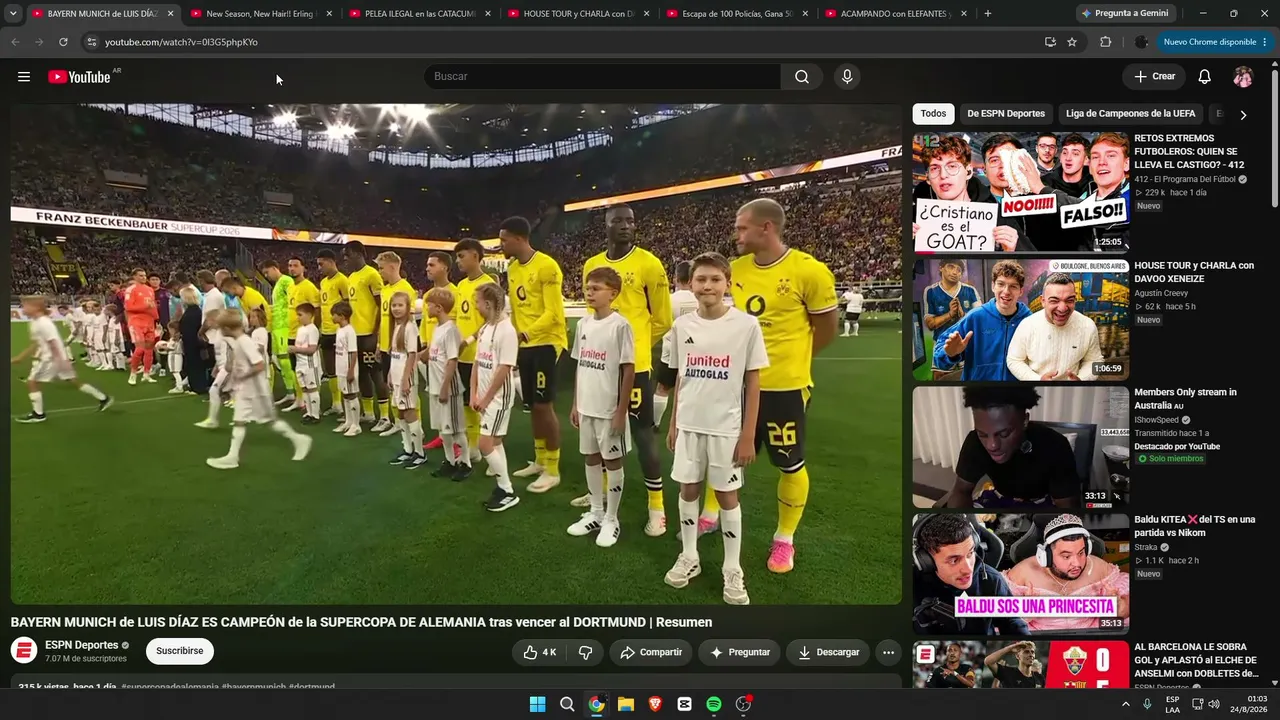Open Spotify from the taskbar

point(714,704)
